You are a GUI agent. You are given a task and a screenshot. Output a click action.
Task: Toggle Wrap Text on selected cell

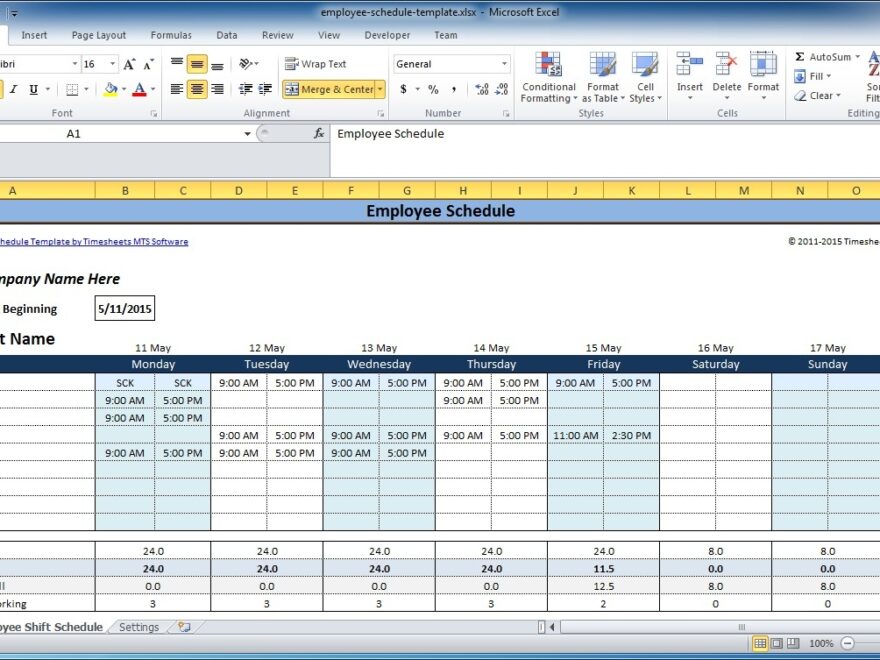pyautogui.click(x=315, y=64)
